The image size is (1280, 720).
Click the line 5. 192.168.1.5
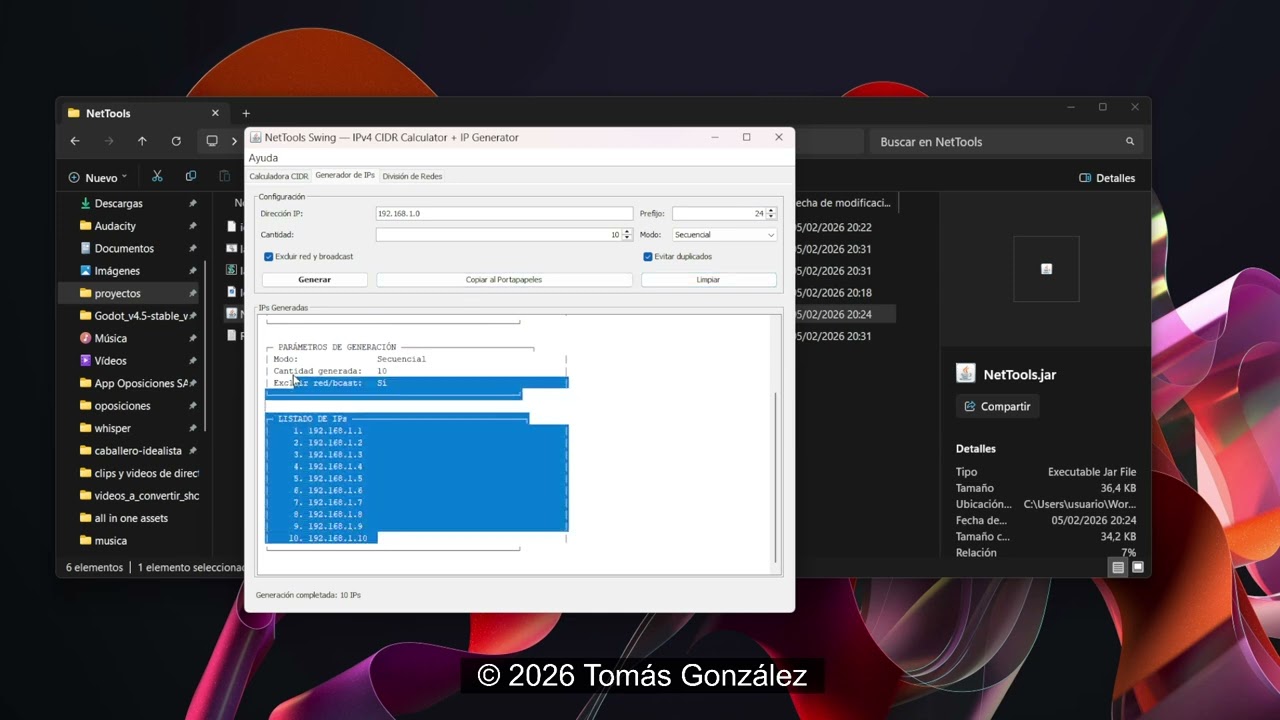point(328,479)
